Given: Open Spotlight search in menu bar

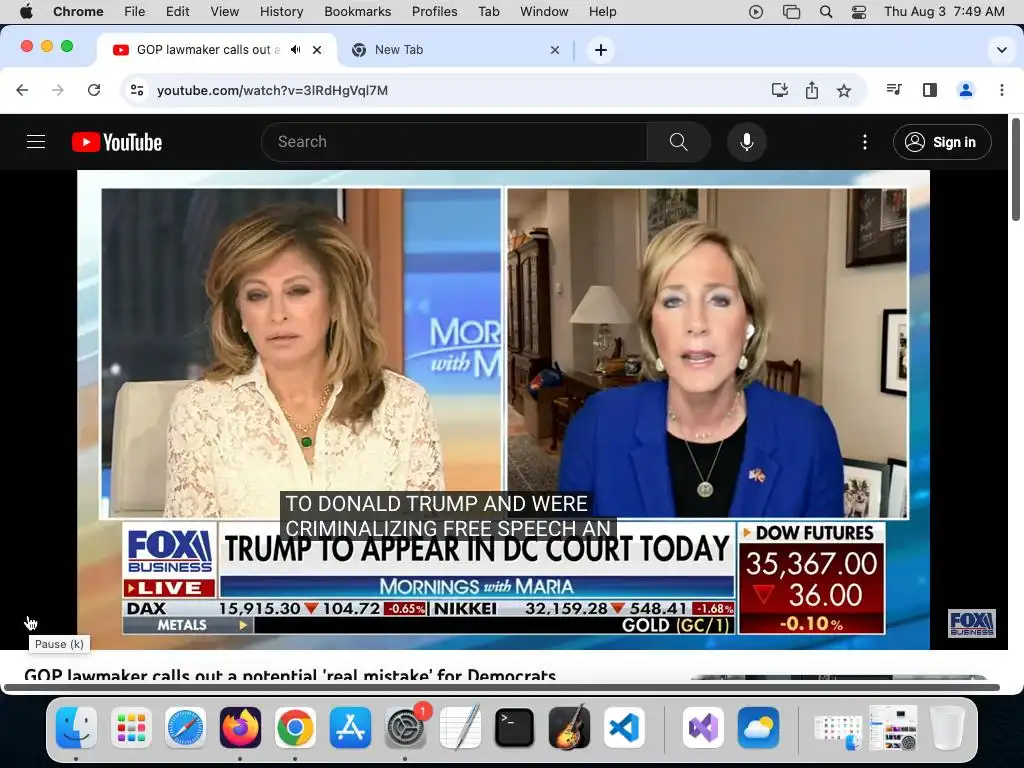Looking at the screenshot, I should coord(826,11).
